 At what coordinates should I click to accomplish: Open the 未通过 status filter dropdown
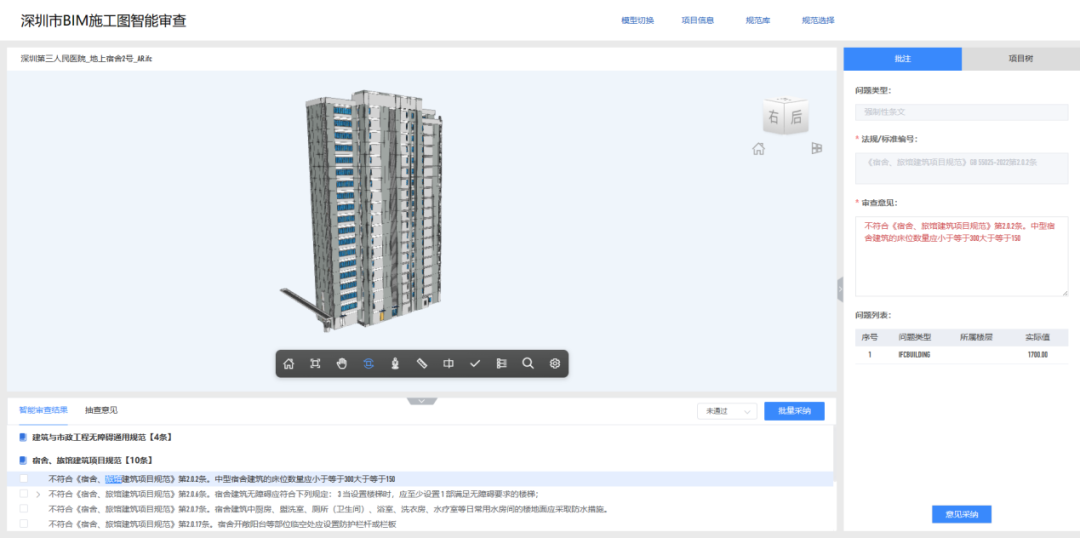[x=727, y=411]
